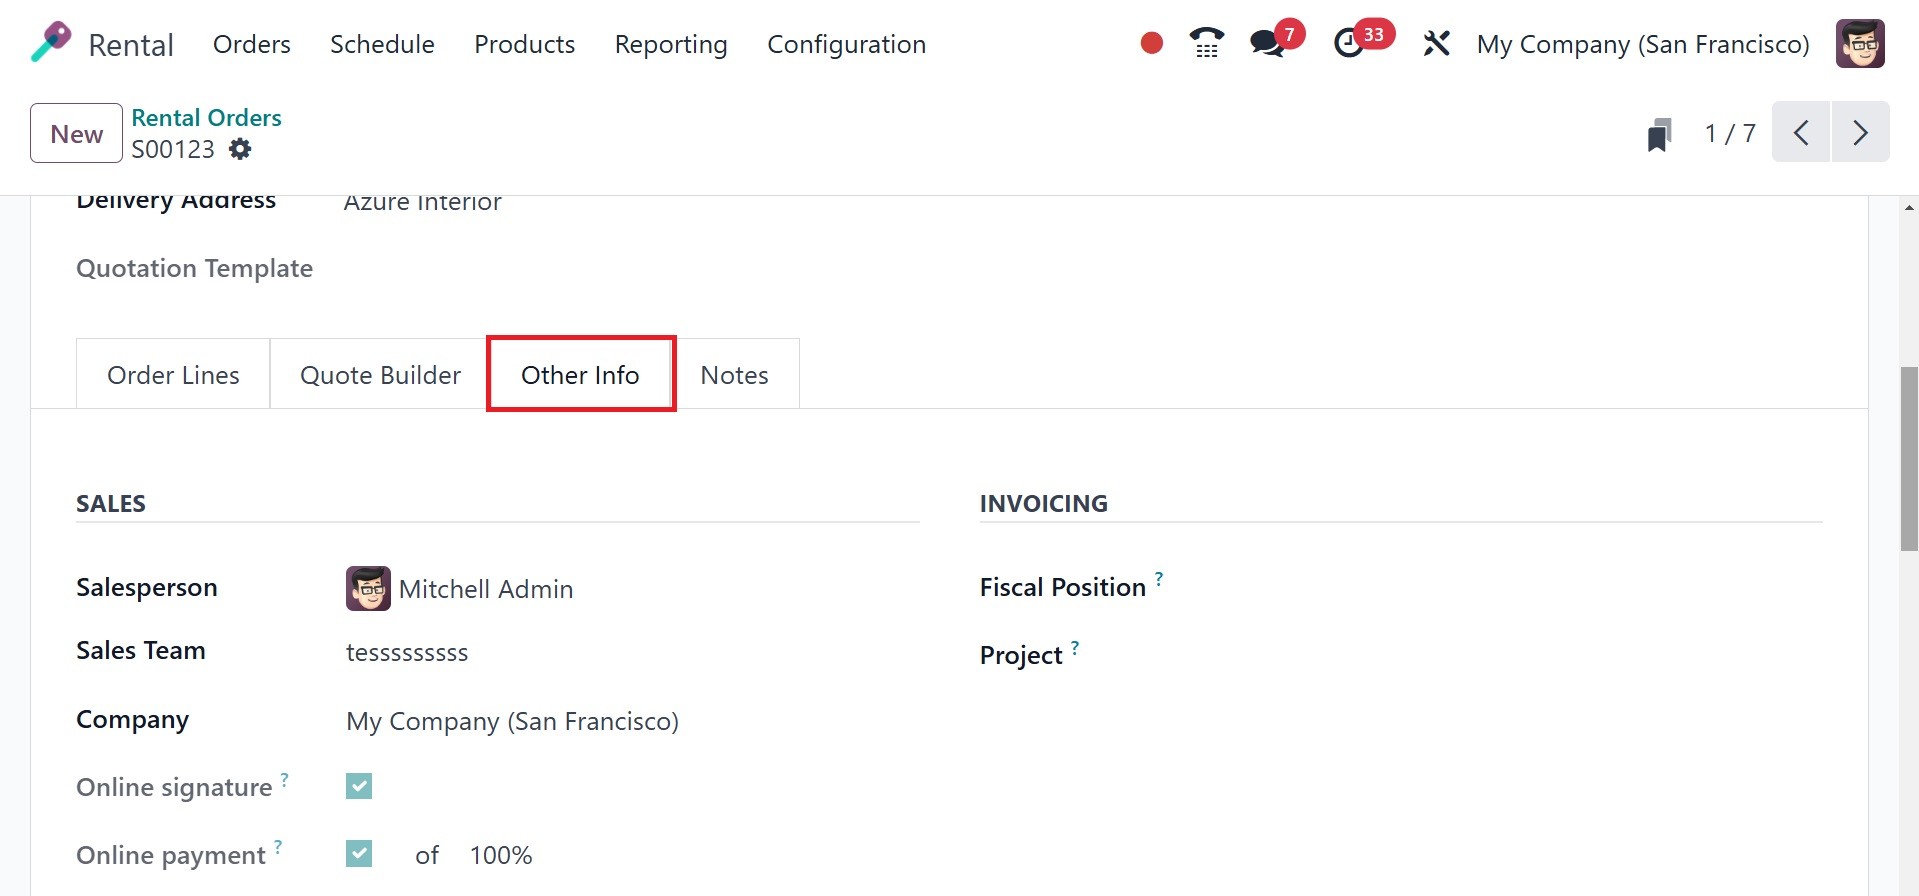Open the VoIP phone dialer

pyautogui.click(x=1206, y=43)
